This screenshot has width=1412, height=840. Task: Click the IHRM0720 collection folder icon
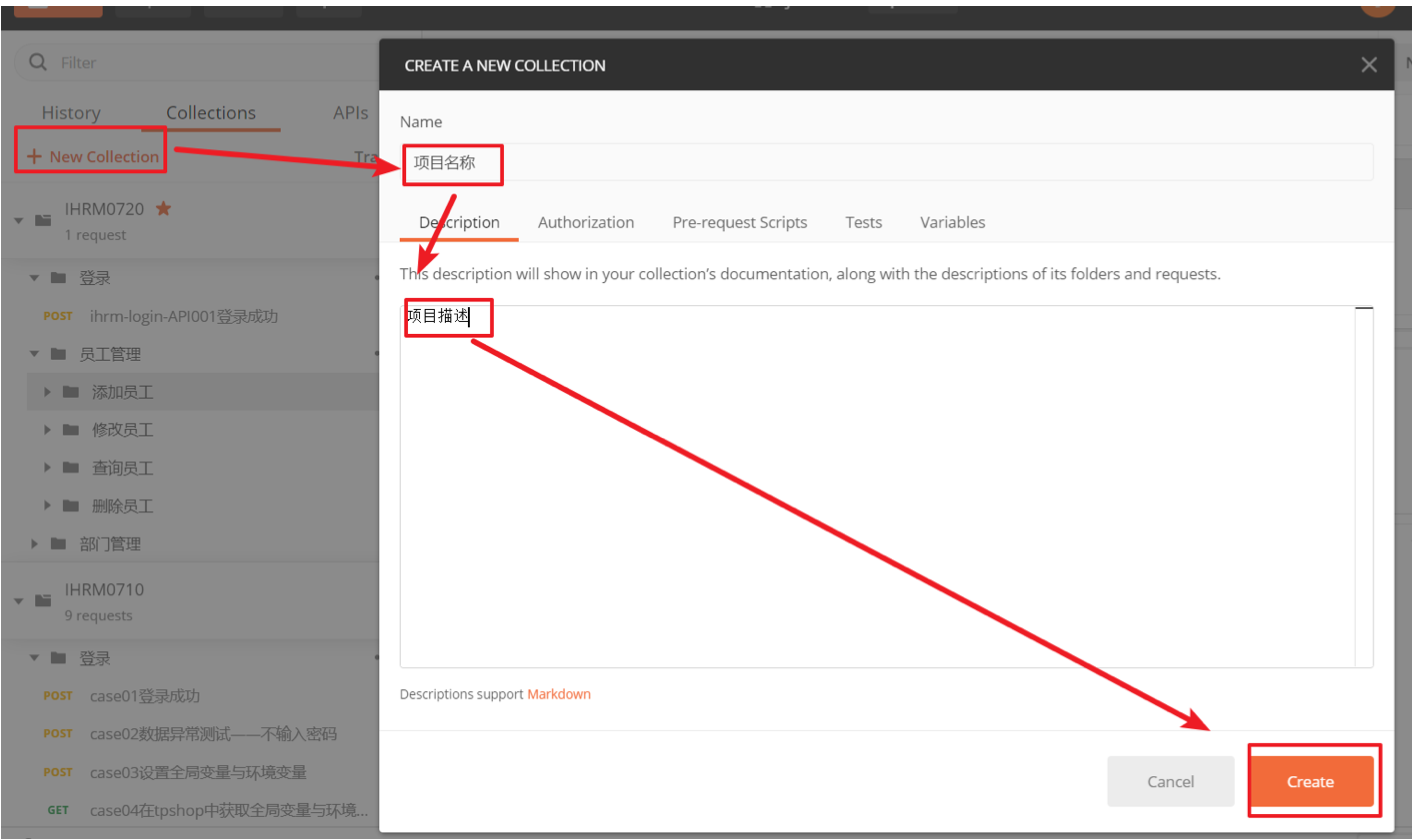43,220
